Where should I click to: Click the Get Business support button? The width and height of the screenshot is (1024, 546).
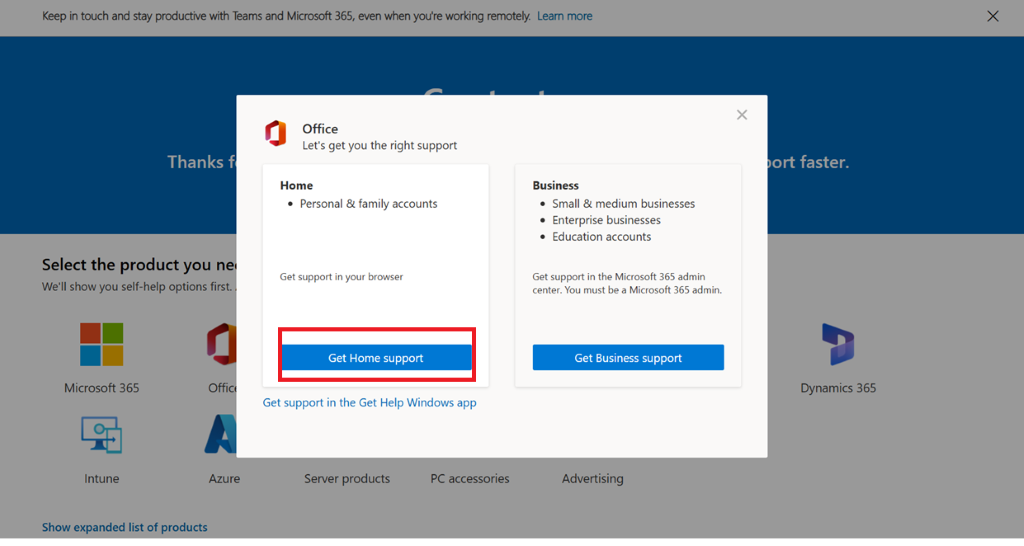tap(628, 358)
